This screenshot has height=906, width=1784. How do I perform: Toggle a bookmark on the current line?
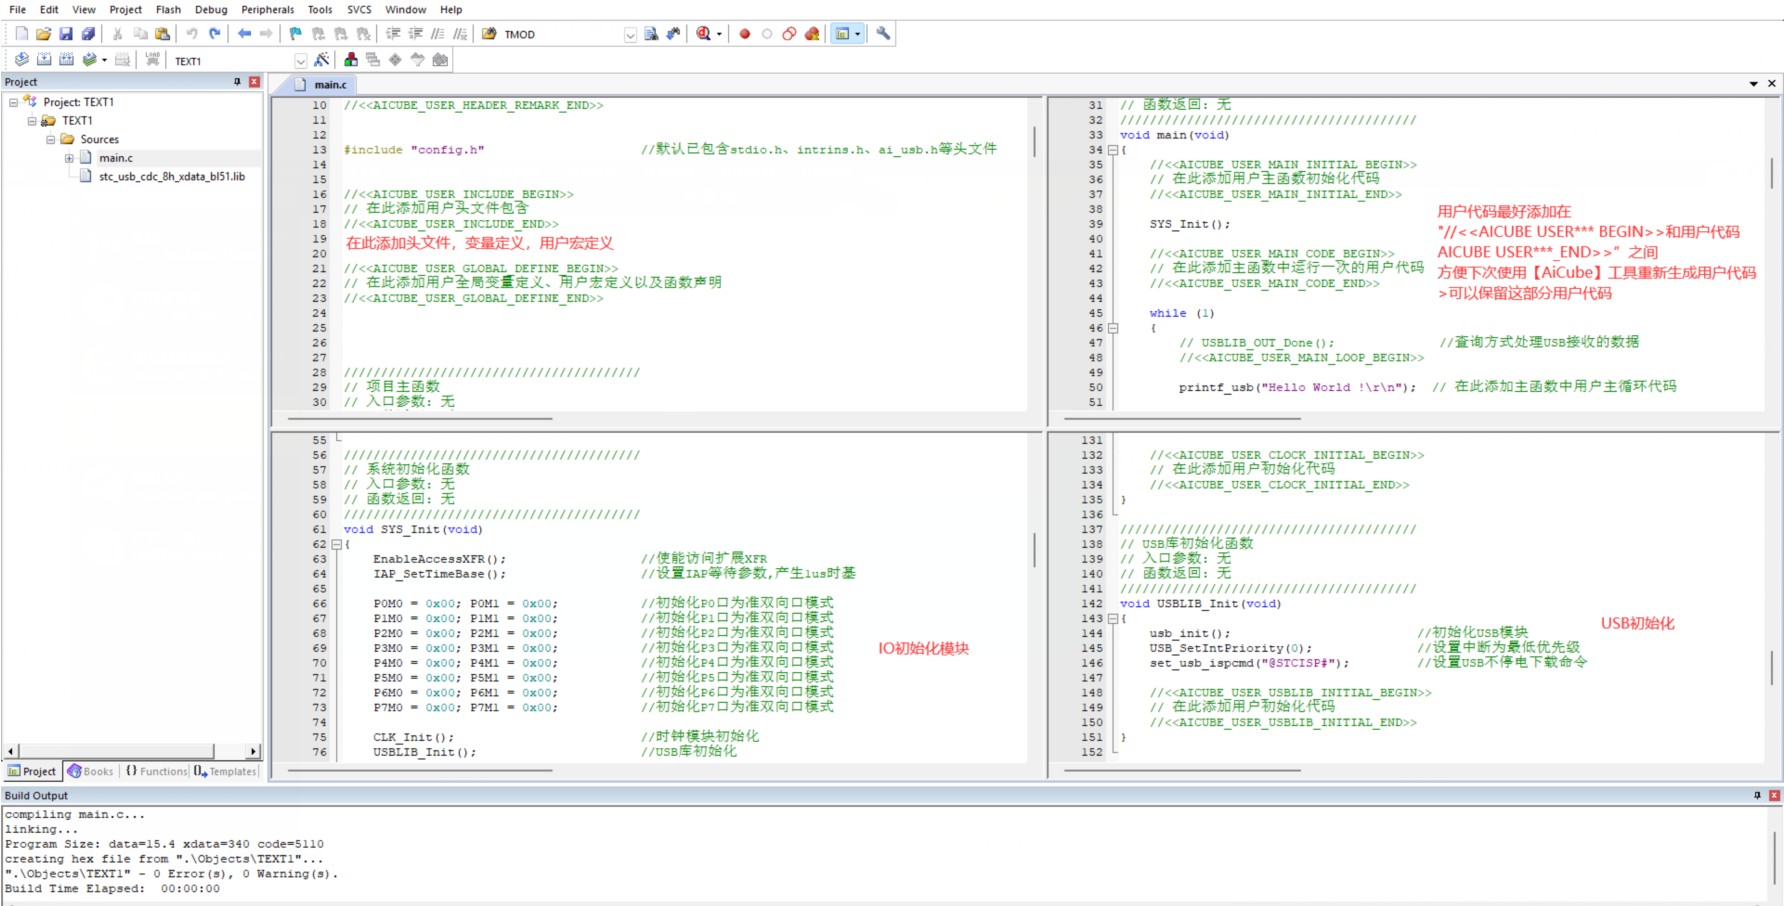(296, 34)
